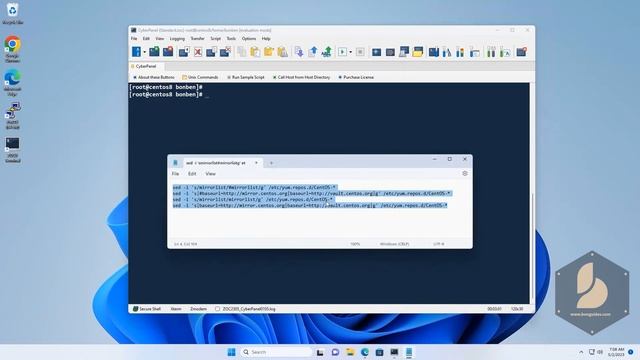Click the grey-bordered dark screen toolbar icon
The height and width of the screenshot is (360, 640).
390,52
